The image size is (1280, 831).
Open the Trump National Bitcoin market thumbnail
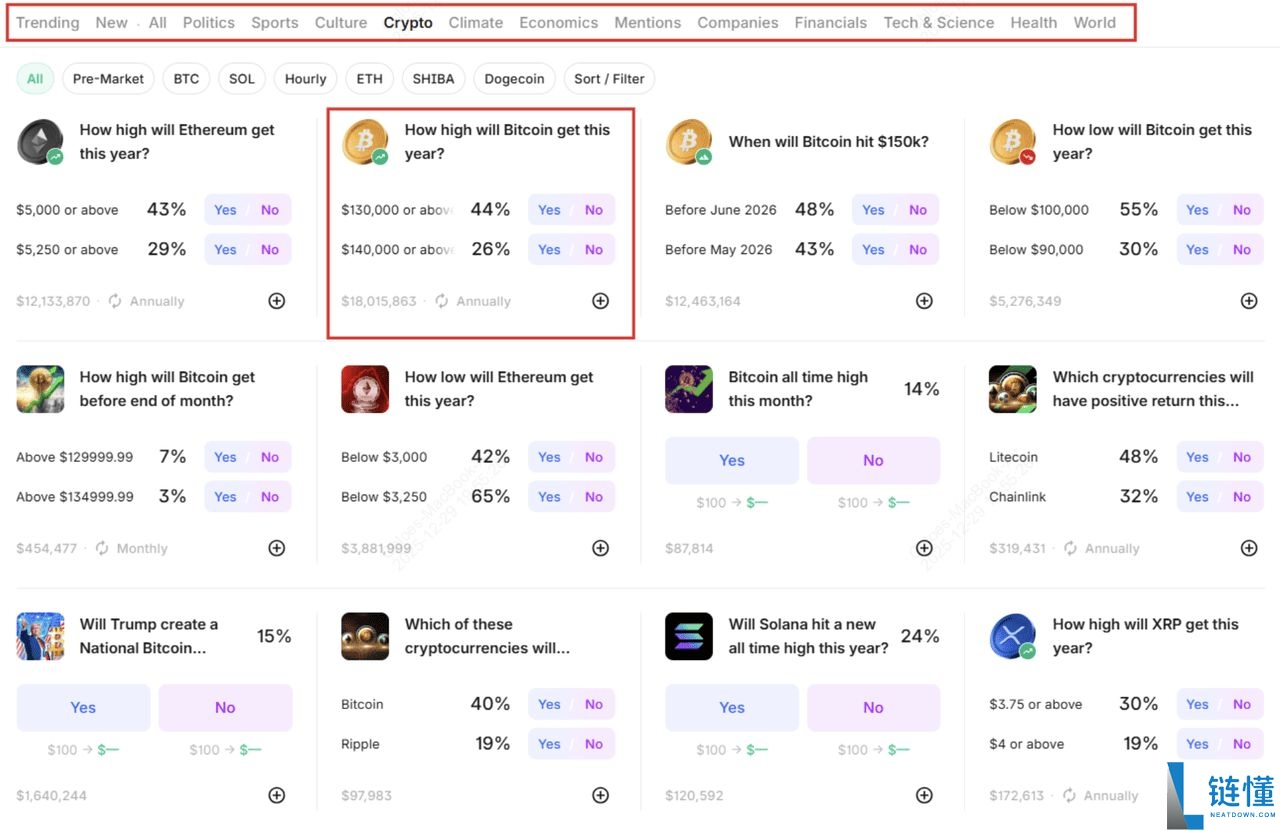tap(41, 636)
